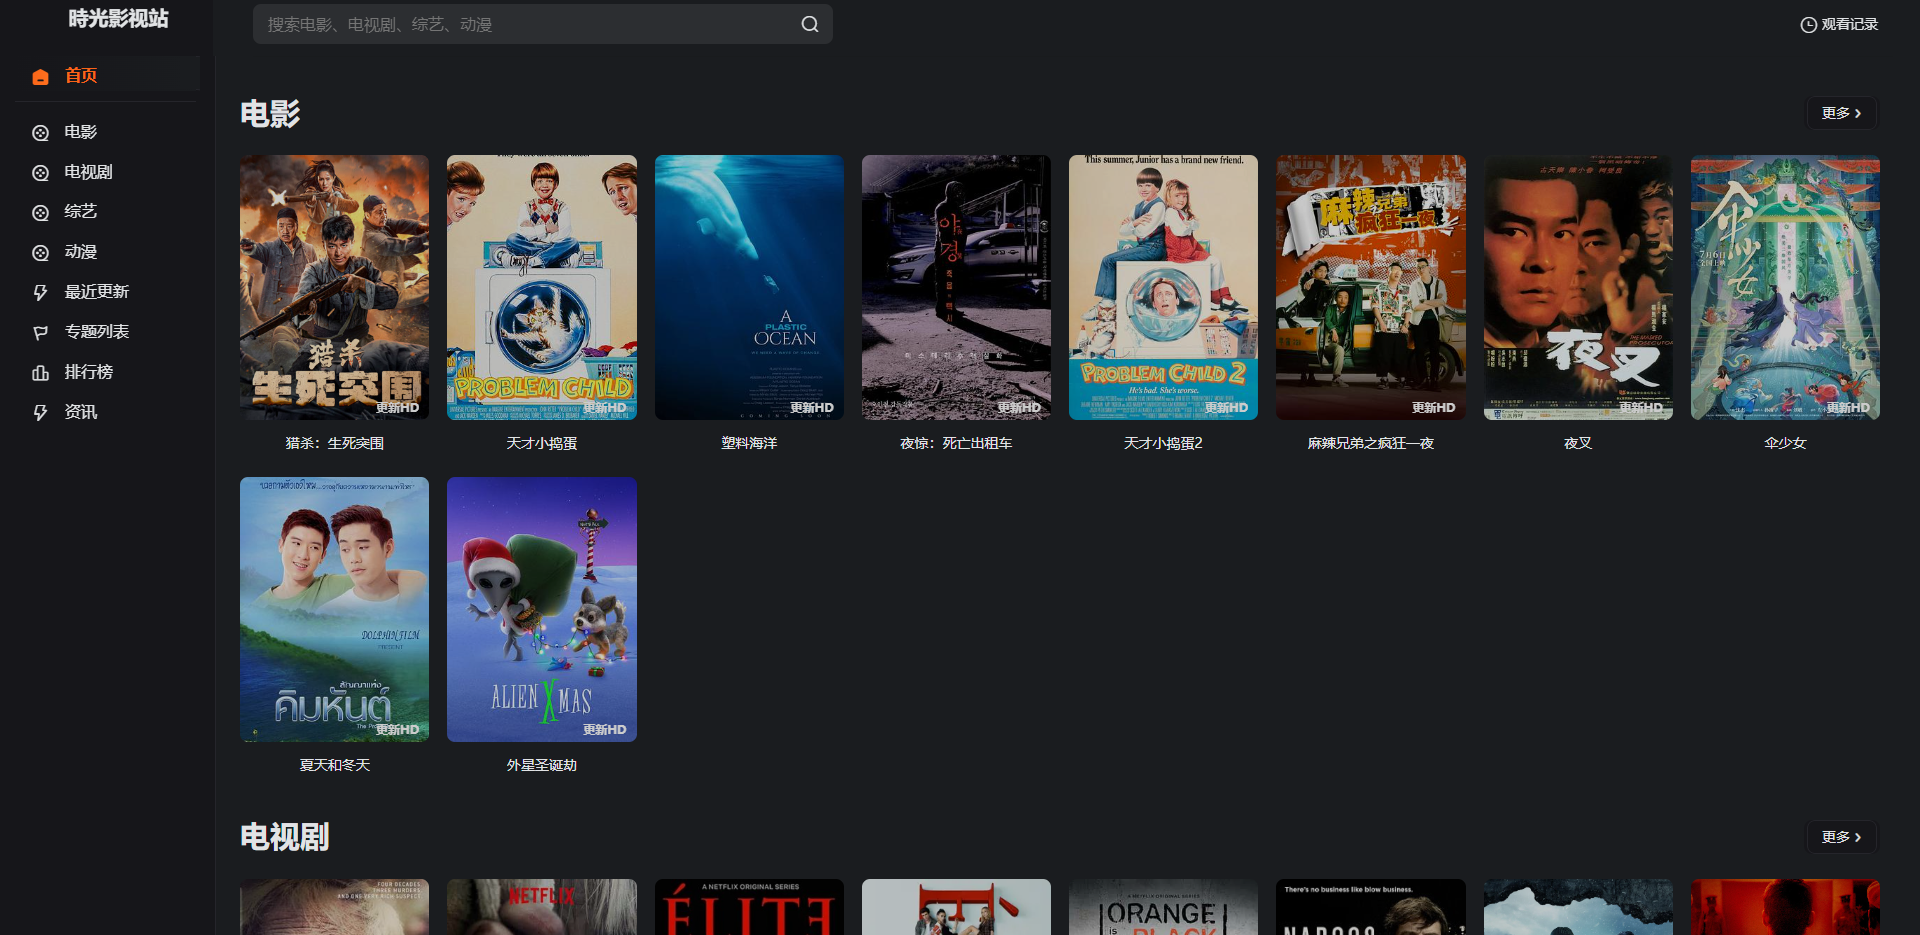
Task: Click the 排行榜 chart icon
Action: point(40,372)
